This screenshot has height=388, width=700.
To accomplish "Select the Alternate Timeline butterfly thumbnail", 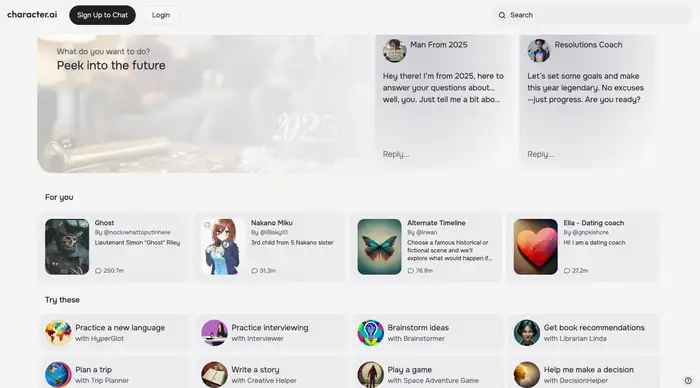I will (379, 246).
